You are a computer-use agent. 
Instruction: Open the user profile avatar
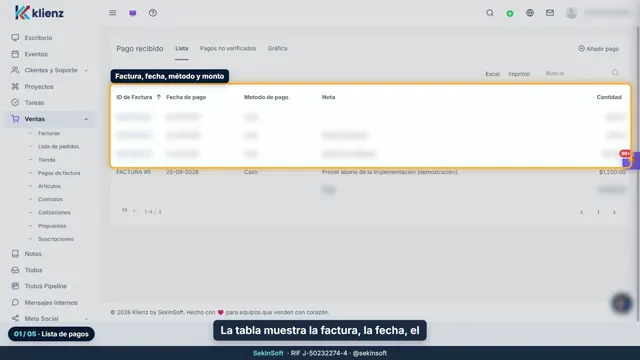tap(571, 13)
